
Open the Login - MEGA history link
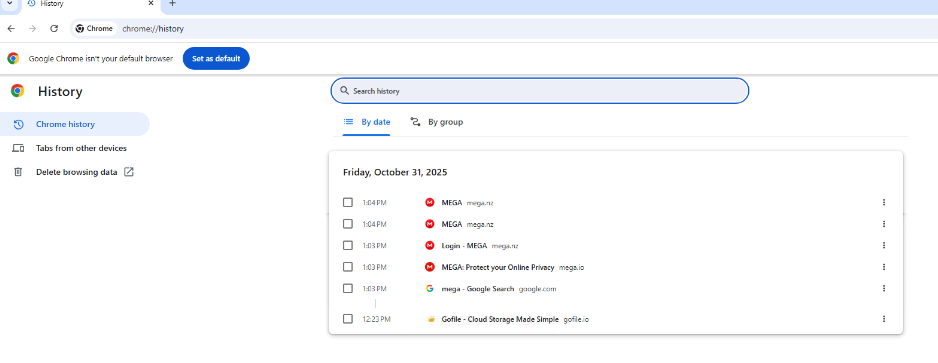[464, 245]
